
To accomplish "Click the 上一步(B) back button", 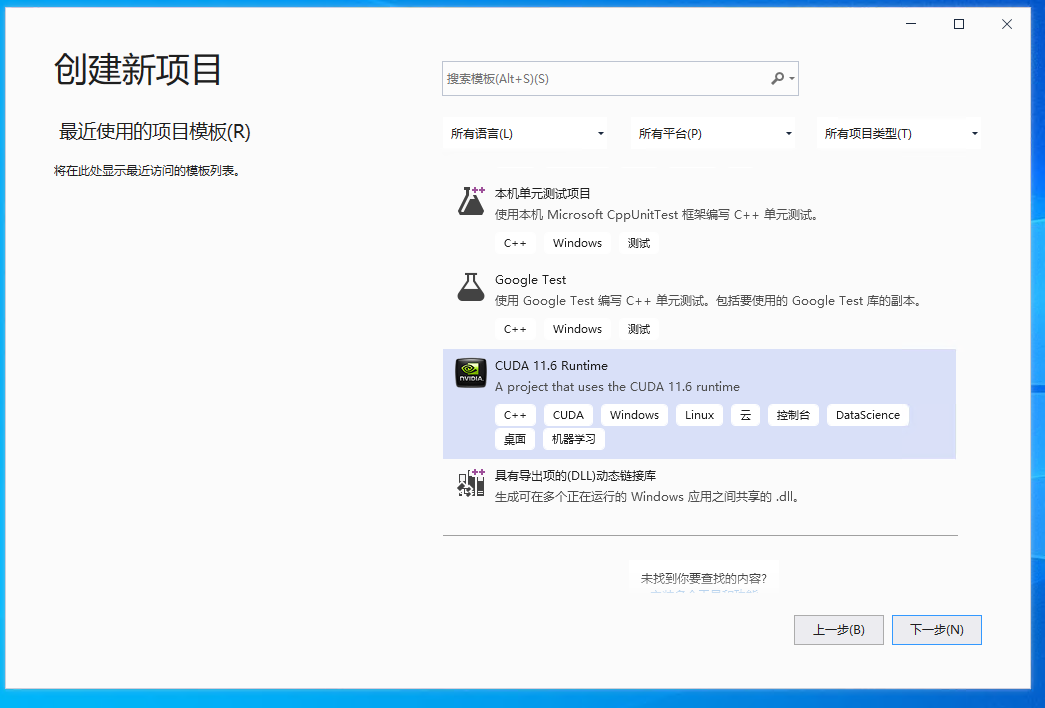I will point(838,630).
